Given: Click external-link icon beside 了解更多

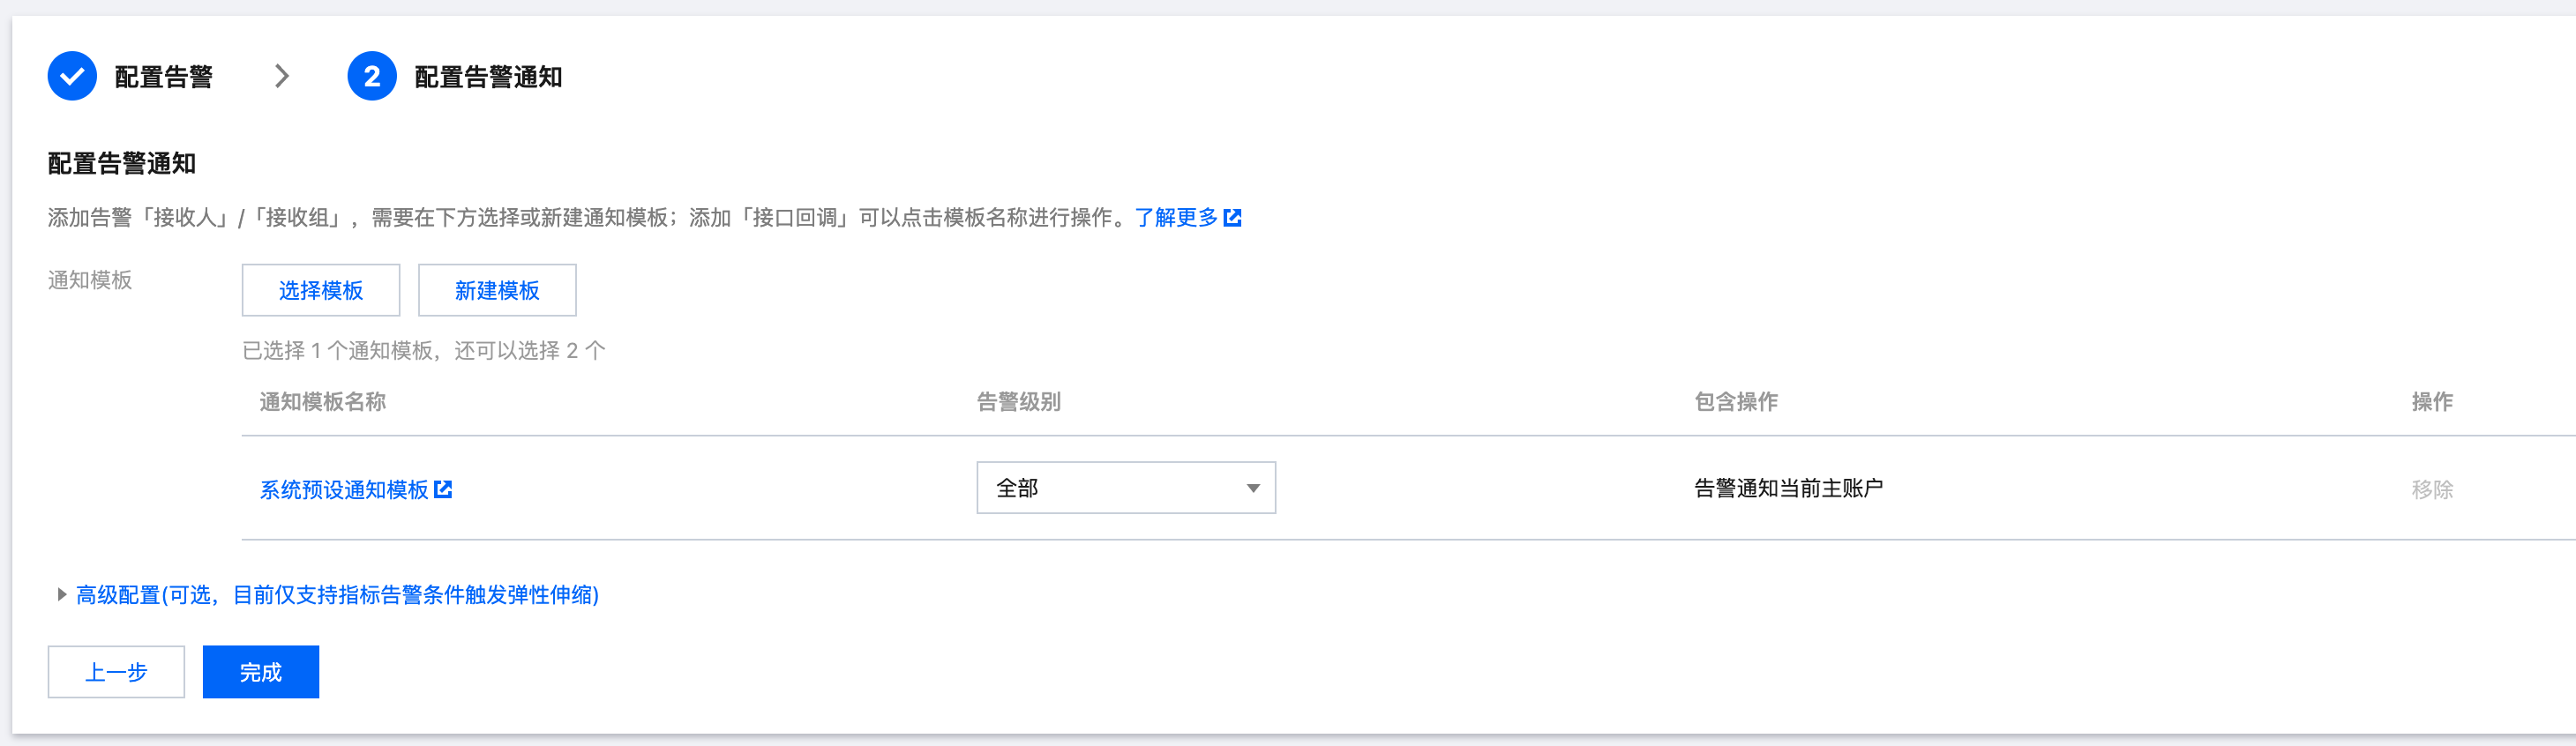Looking at the screenshot, I should [1233, 217].
